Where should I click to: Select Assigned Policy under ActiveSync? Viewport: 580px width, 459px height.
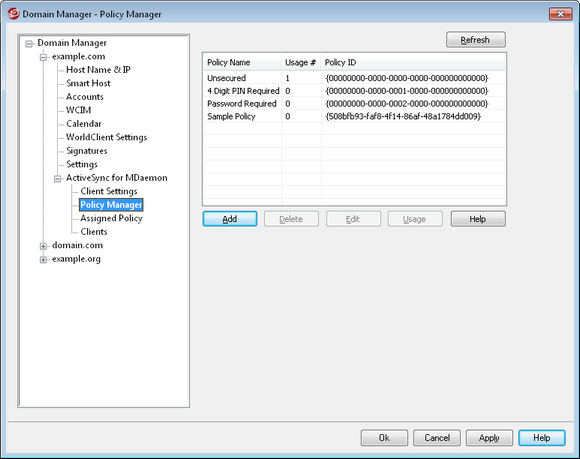coord(111,218)
